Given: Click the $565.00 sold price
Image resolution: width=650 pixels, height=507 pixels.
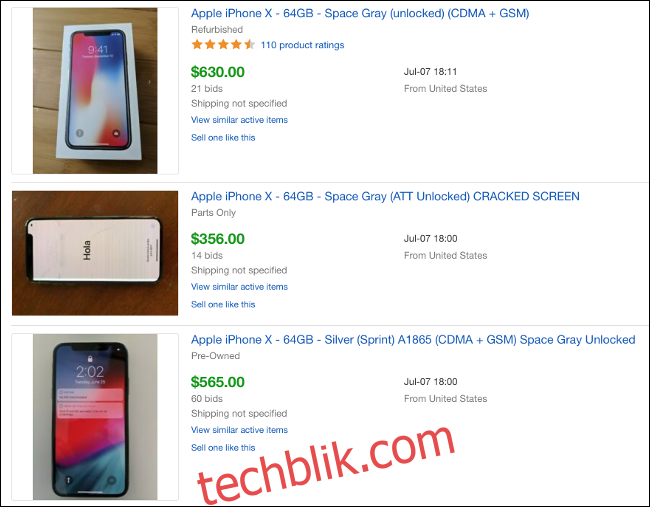Looking at the screenshot, I should click(x=218, y=382).
